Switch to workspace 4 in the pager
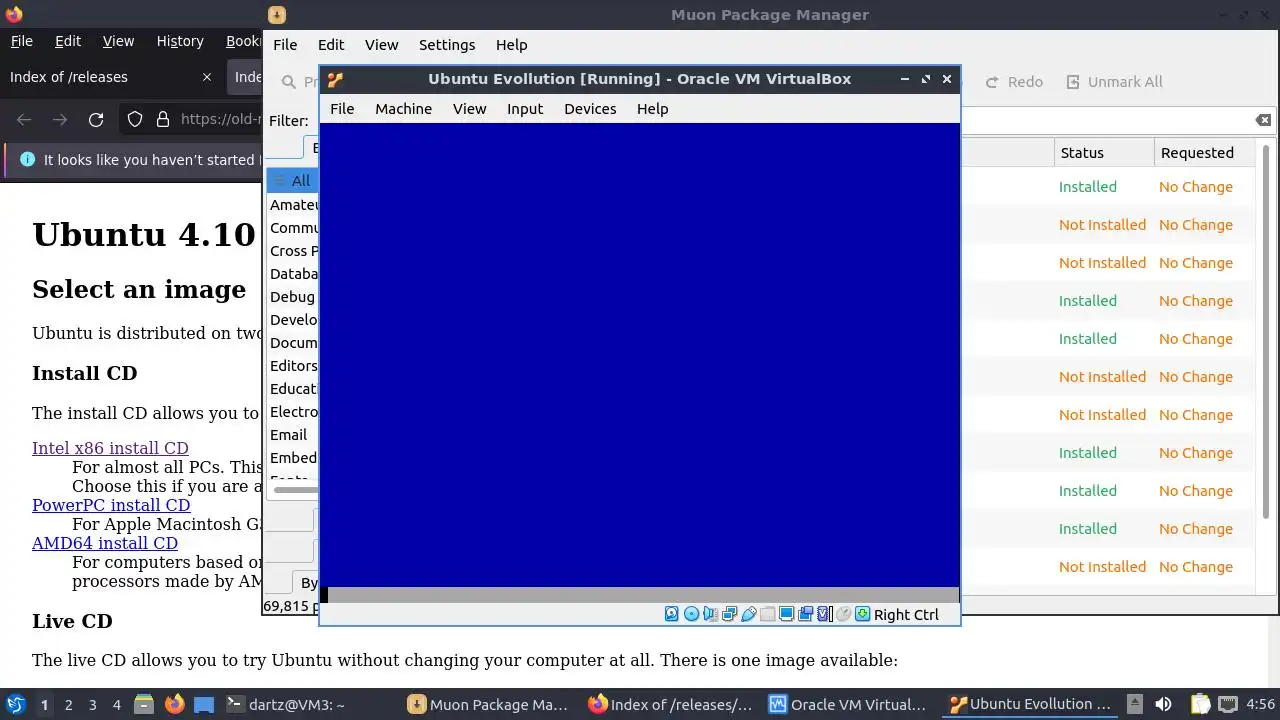 point(116,705)
